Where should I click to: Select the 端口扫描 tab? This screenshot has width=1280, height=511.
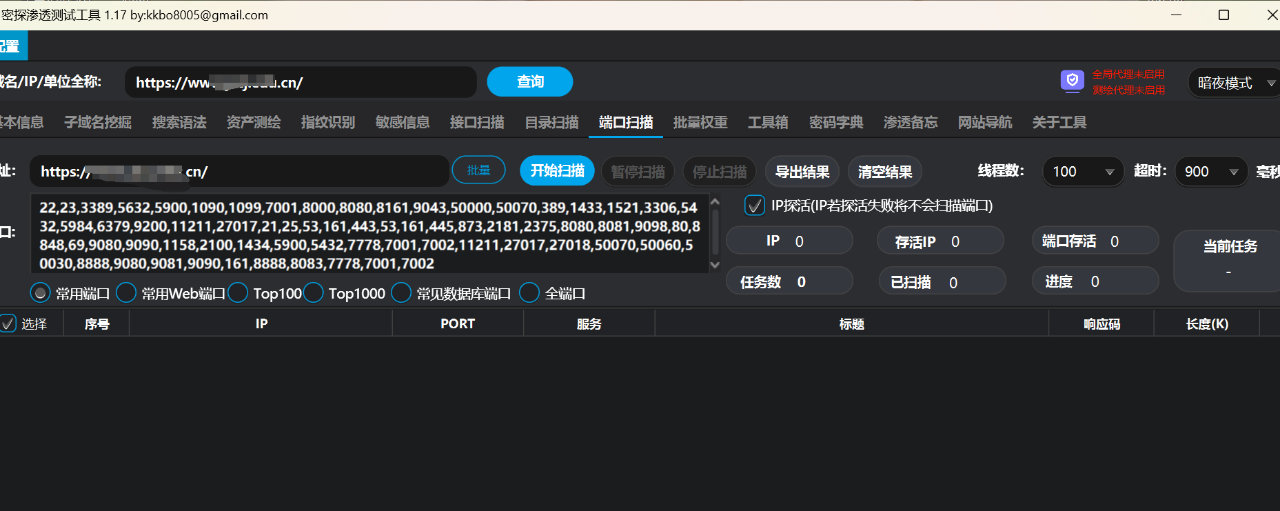click(x=626, y=122)
